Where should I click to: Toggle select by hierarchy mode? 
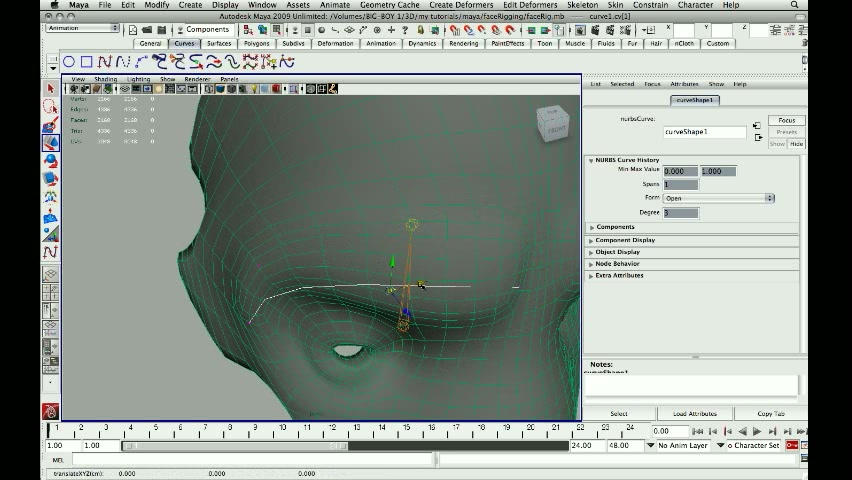(x=248, y=30)
